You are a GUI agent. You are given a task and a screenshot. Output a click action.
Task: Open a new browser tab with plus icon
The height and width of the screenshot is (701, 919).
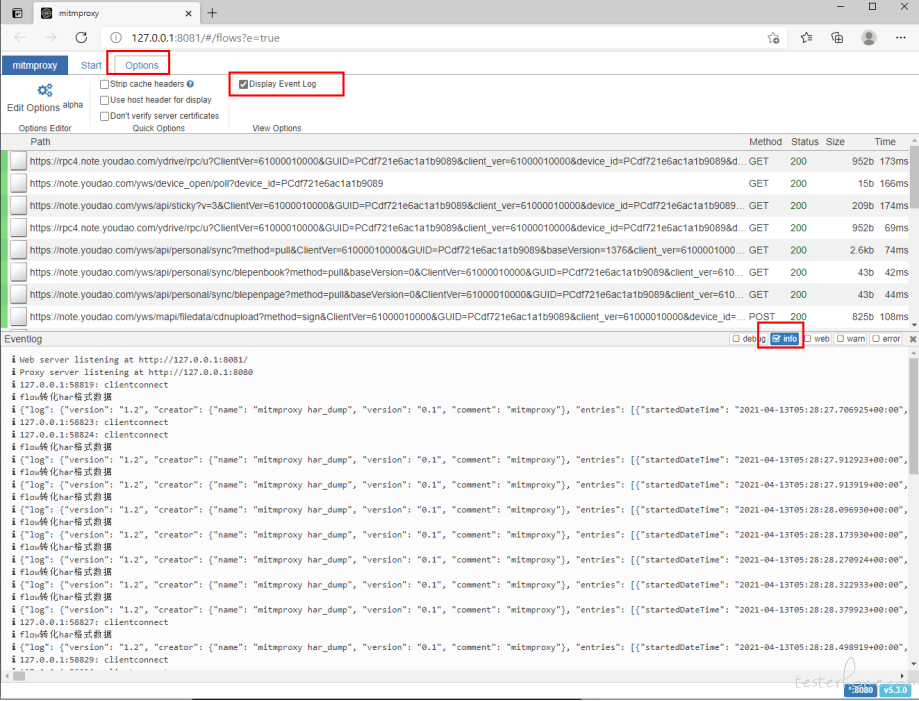(x=212, y=13)
